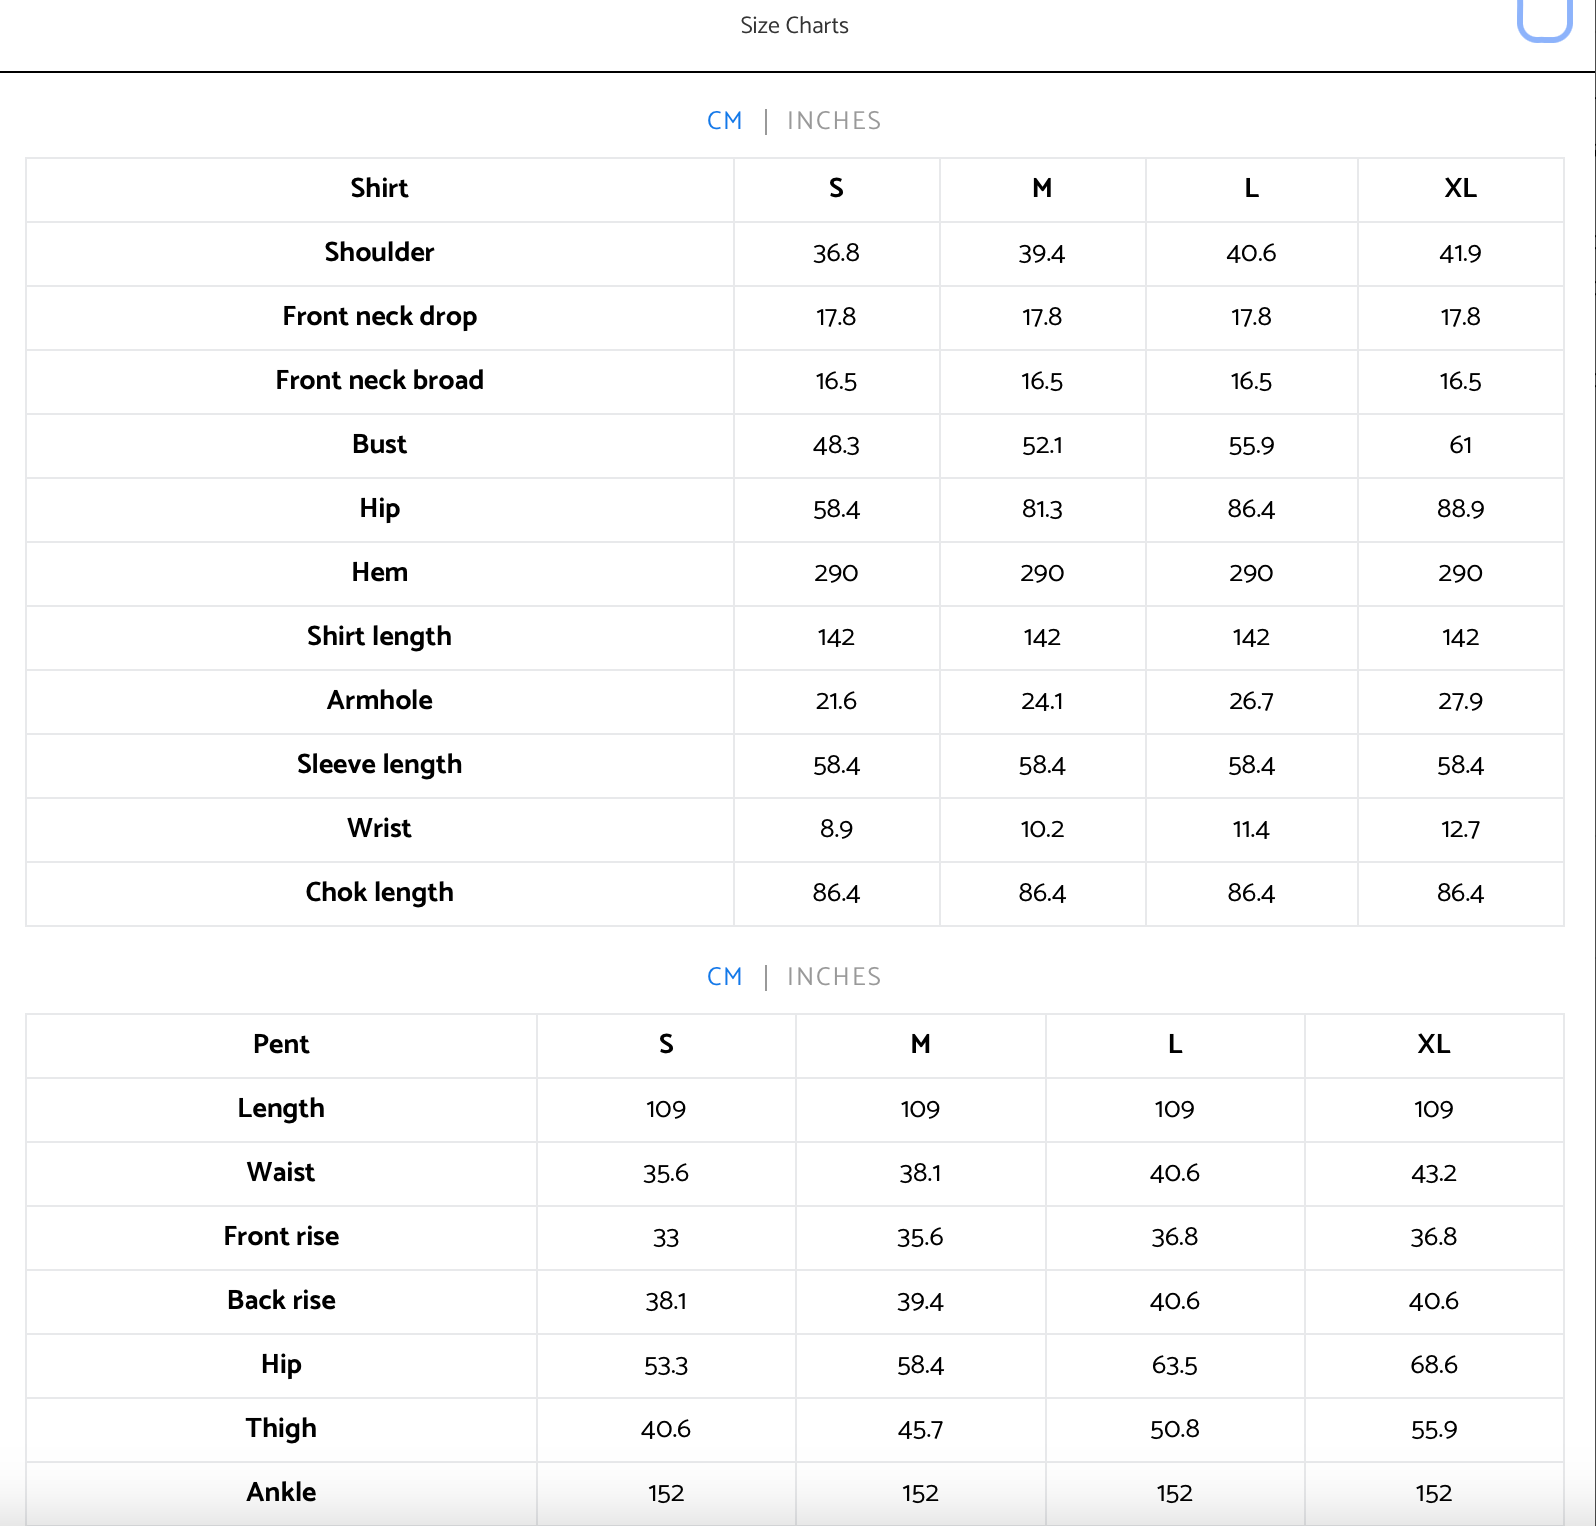Select the XL column header in Shirt table
Image resolution: width=1596 pixels, height=1526 pixels.
pyautogui.click(x=1460, y=189)
